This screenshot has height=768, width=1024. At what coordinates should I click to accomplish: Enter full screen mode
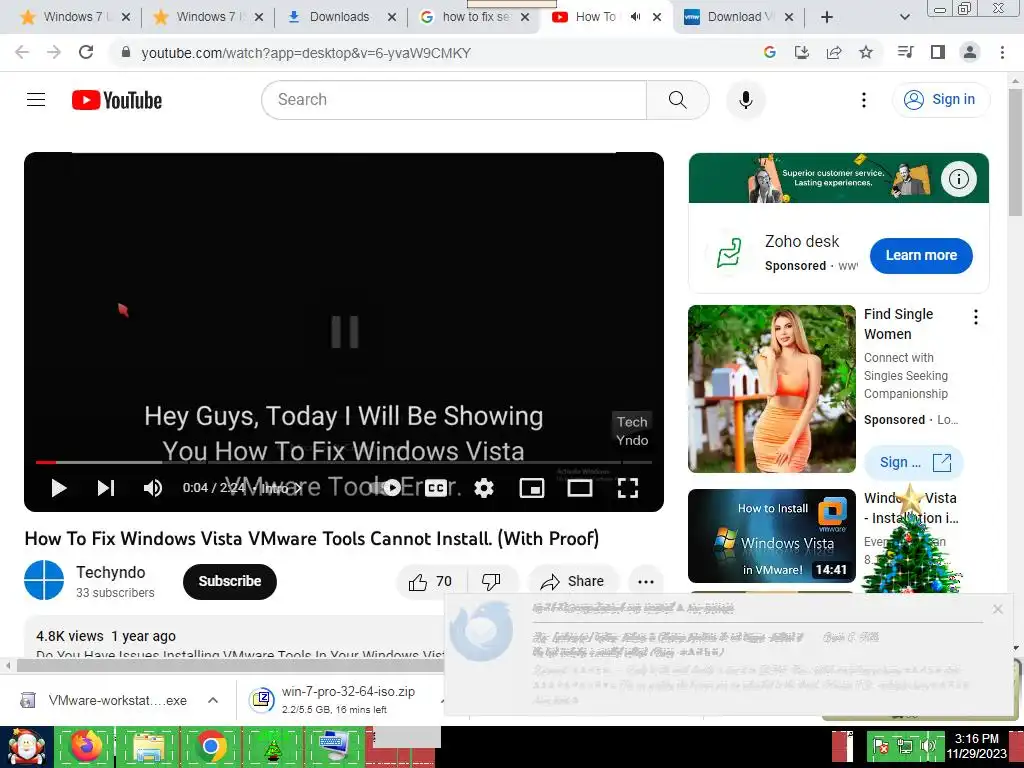[x=628, y=488]
